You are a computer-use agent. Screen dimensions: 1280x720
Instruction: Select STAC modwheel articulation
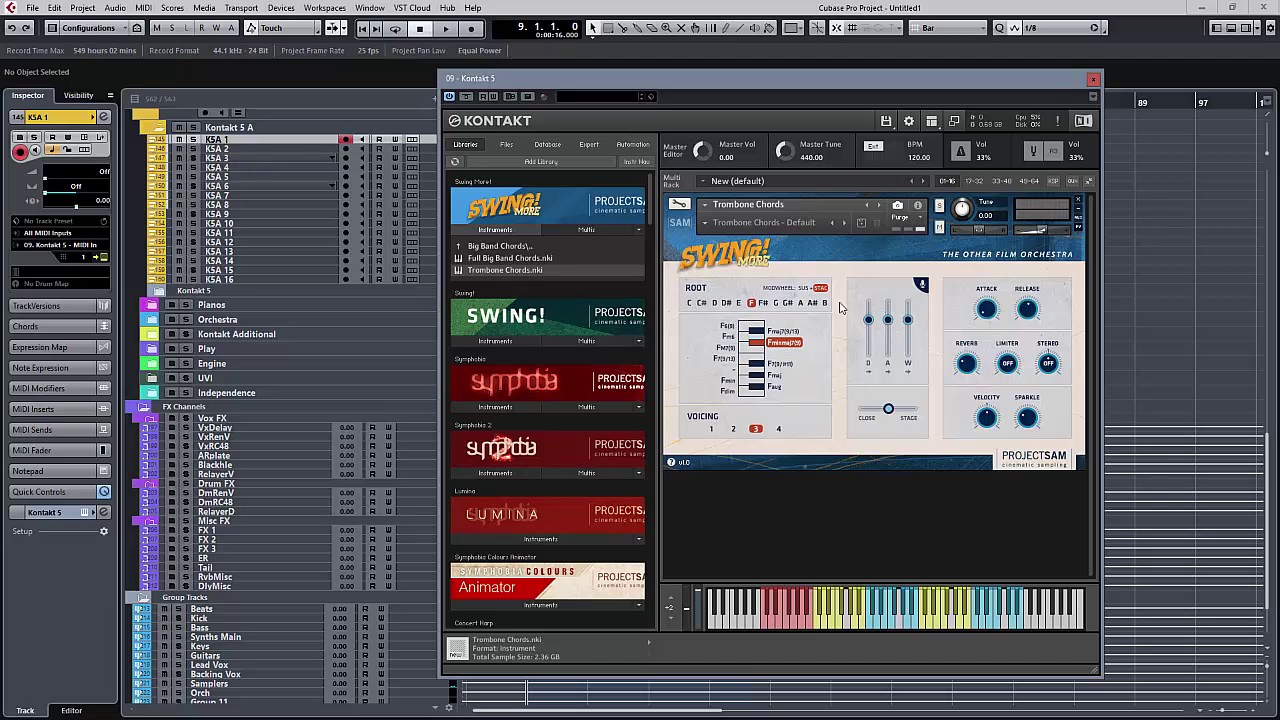click(820, 288)
